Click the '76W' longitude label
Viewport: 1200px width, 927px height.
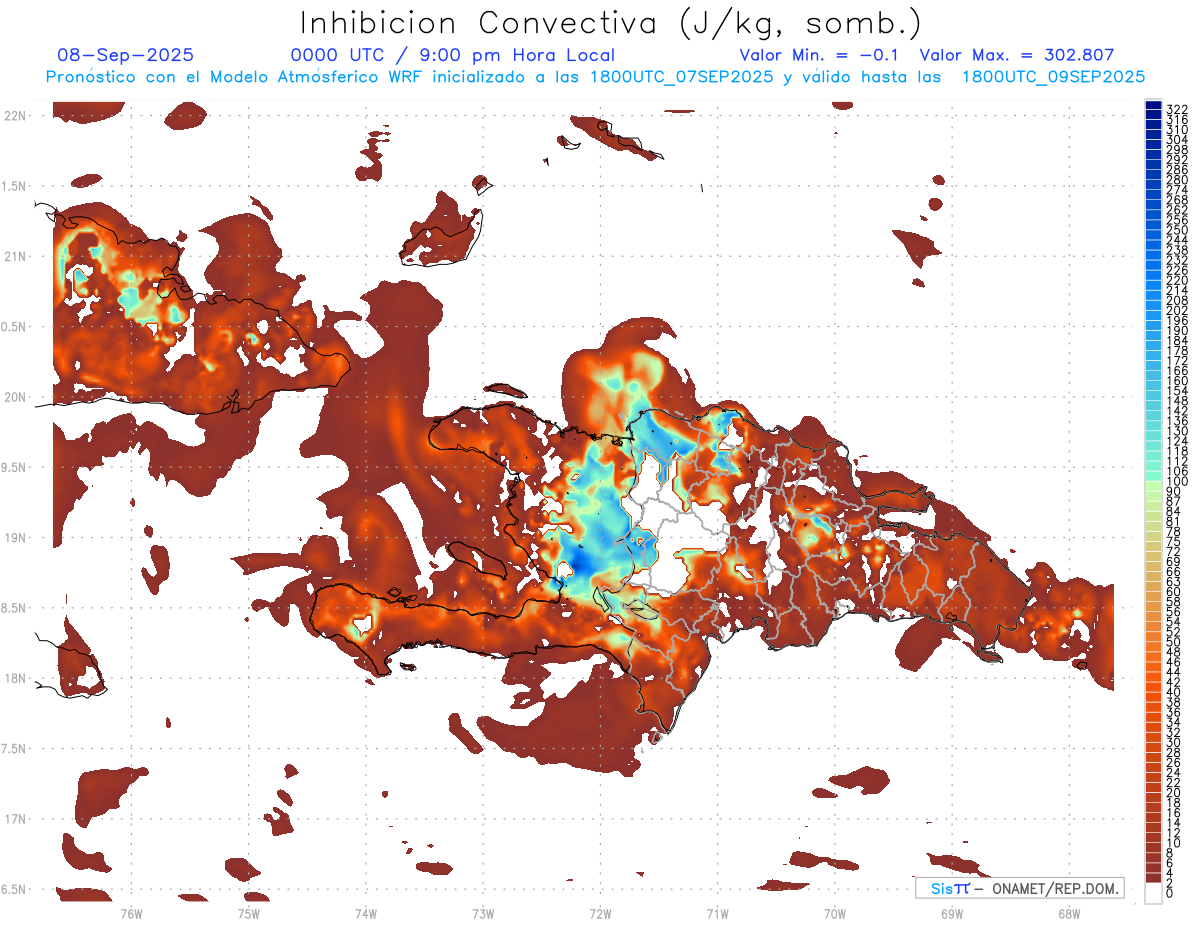131,913
